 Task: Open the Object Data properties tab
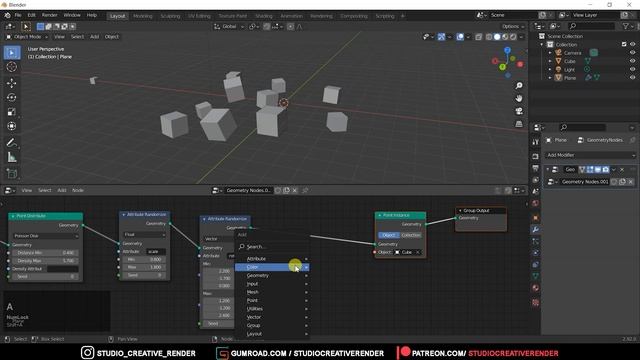[536, 276]
